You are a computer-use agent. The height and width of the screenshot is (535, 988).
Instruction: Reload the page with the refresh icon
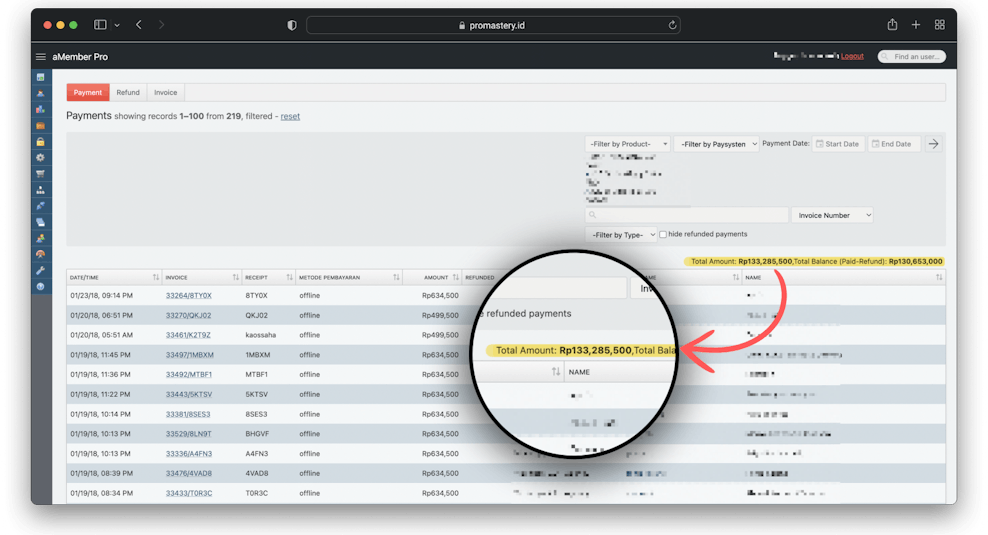pyautogui.click(x=672, y=25)
